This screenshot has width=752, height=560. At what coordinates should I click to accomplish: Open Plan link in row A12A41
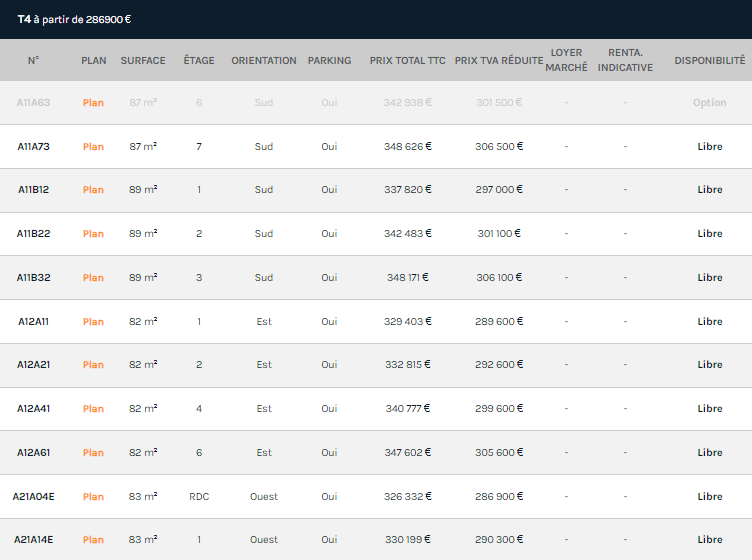point(93,409)
